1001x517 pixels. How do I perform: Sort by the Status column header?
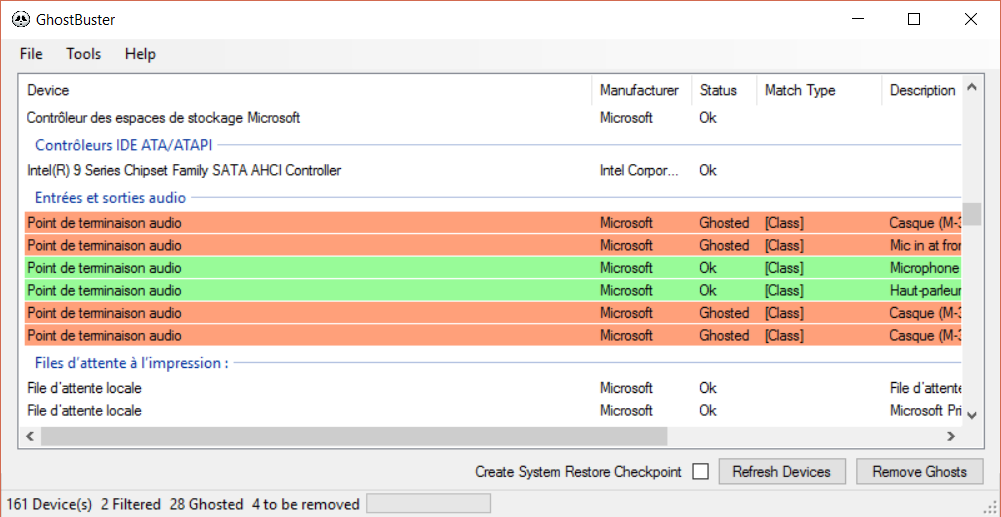click(x=718, y=90)
